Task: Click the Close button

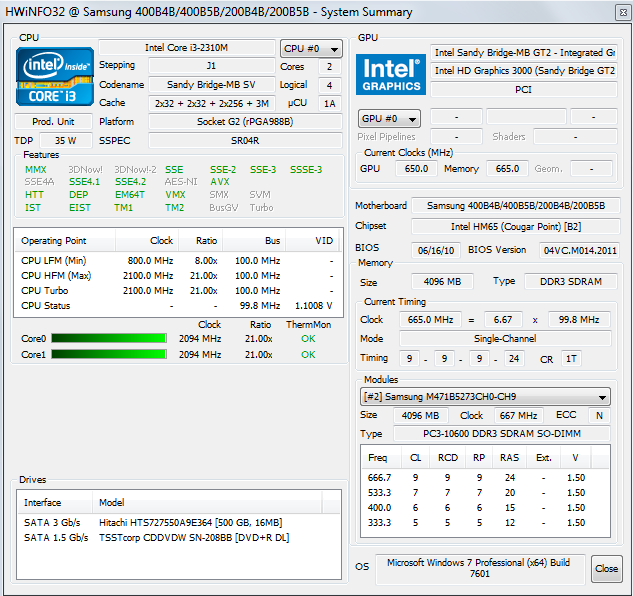Action: 606,569
